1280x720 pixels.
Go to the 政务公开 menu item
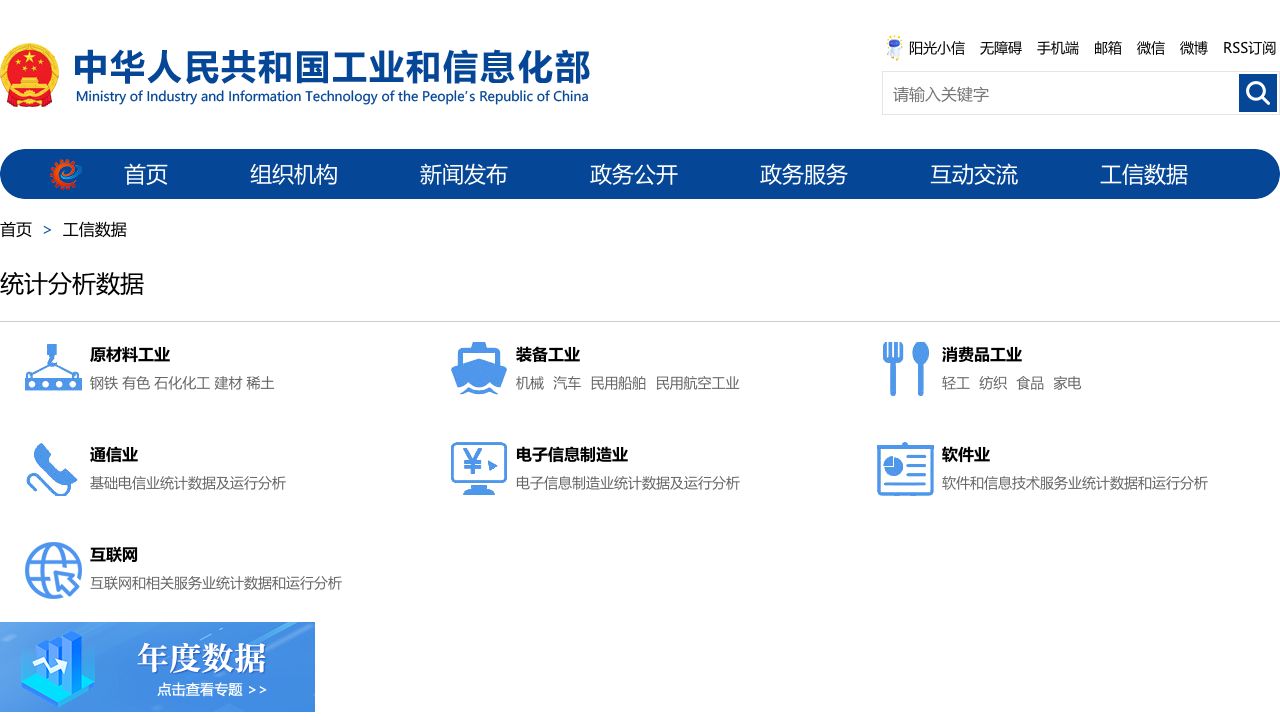[x=634, y=174]
